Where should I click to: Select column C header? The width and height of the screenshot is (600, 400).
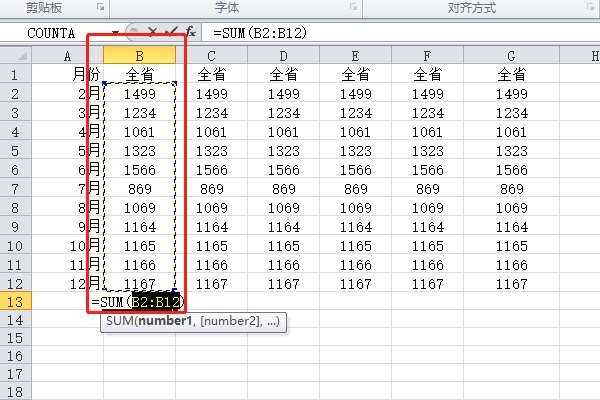212,56
